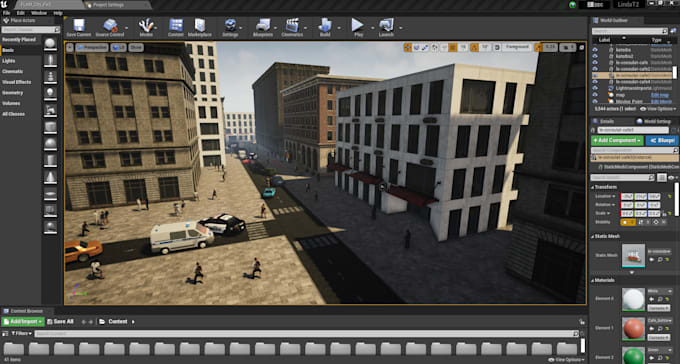This screenshot has height=364, width=680.
Task: Open View Options in World Outliner
Action: tap(658, 109)
